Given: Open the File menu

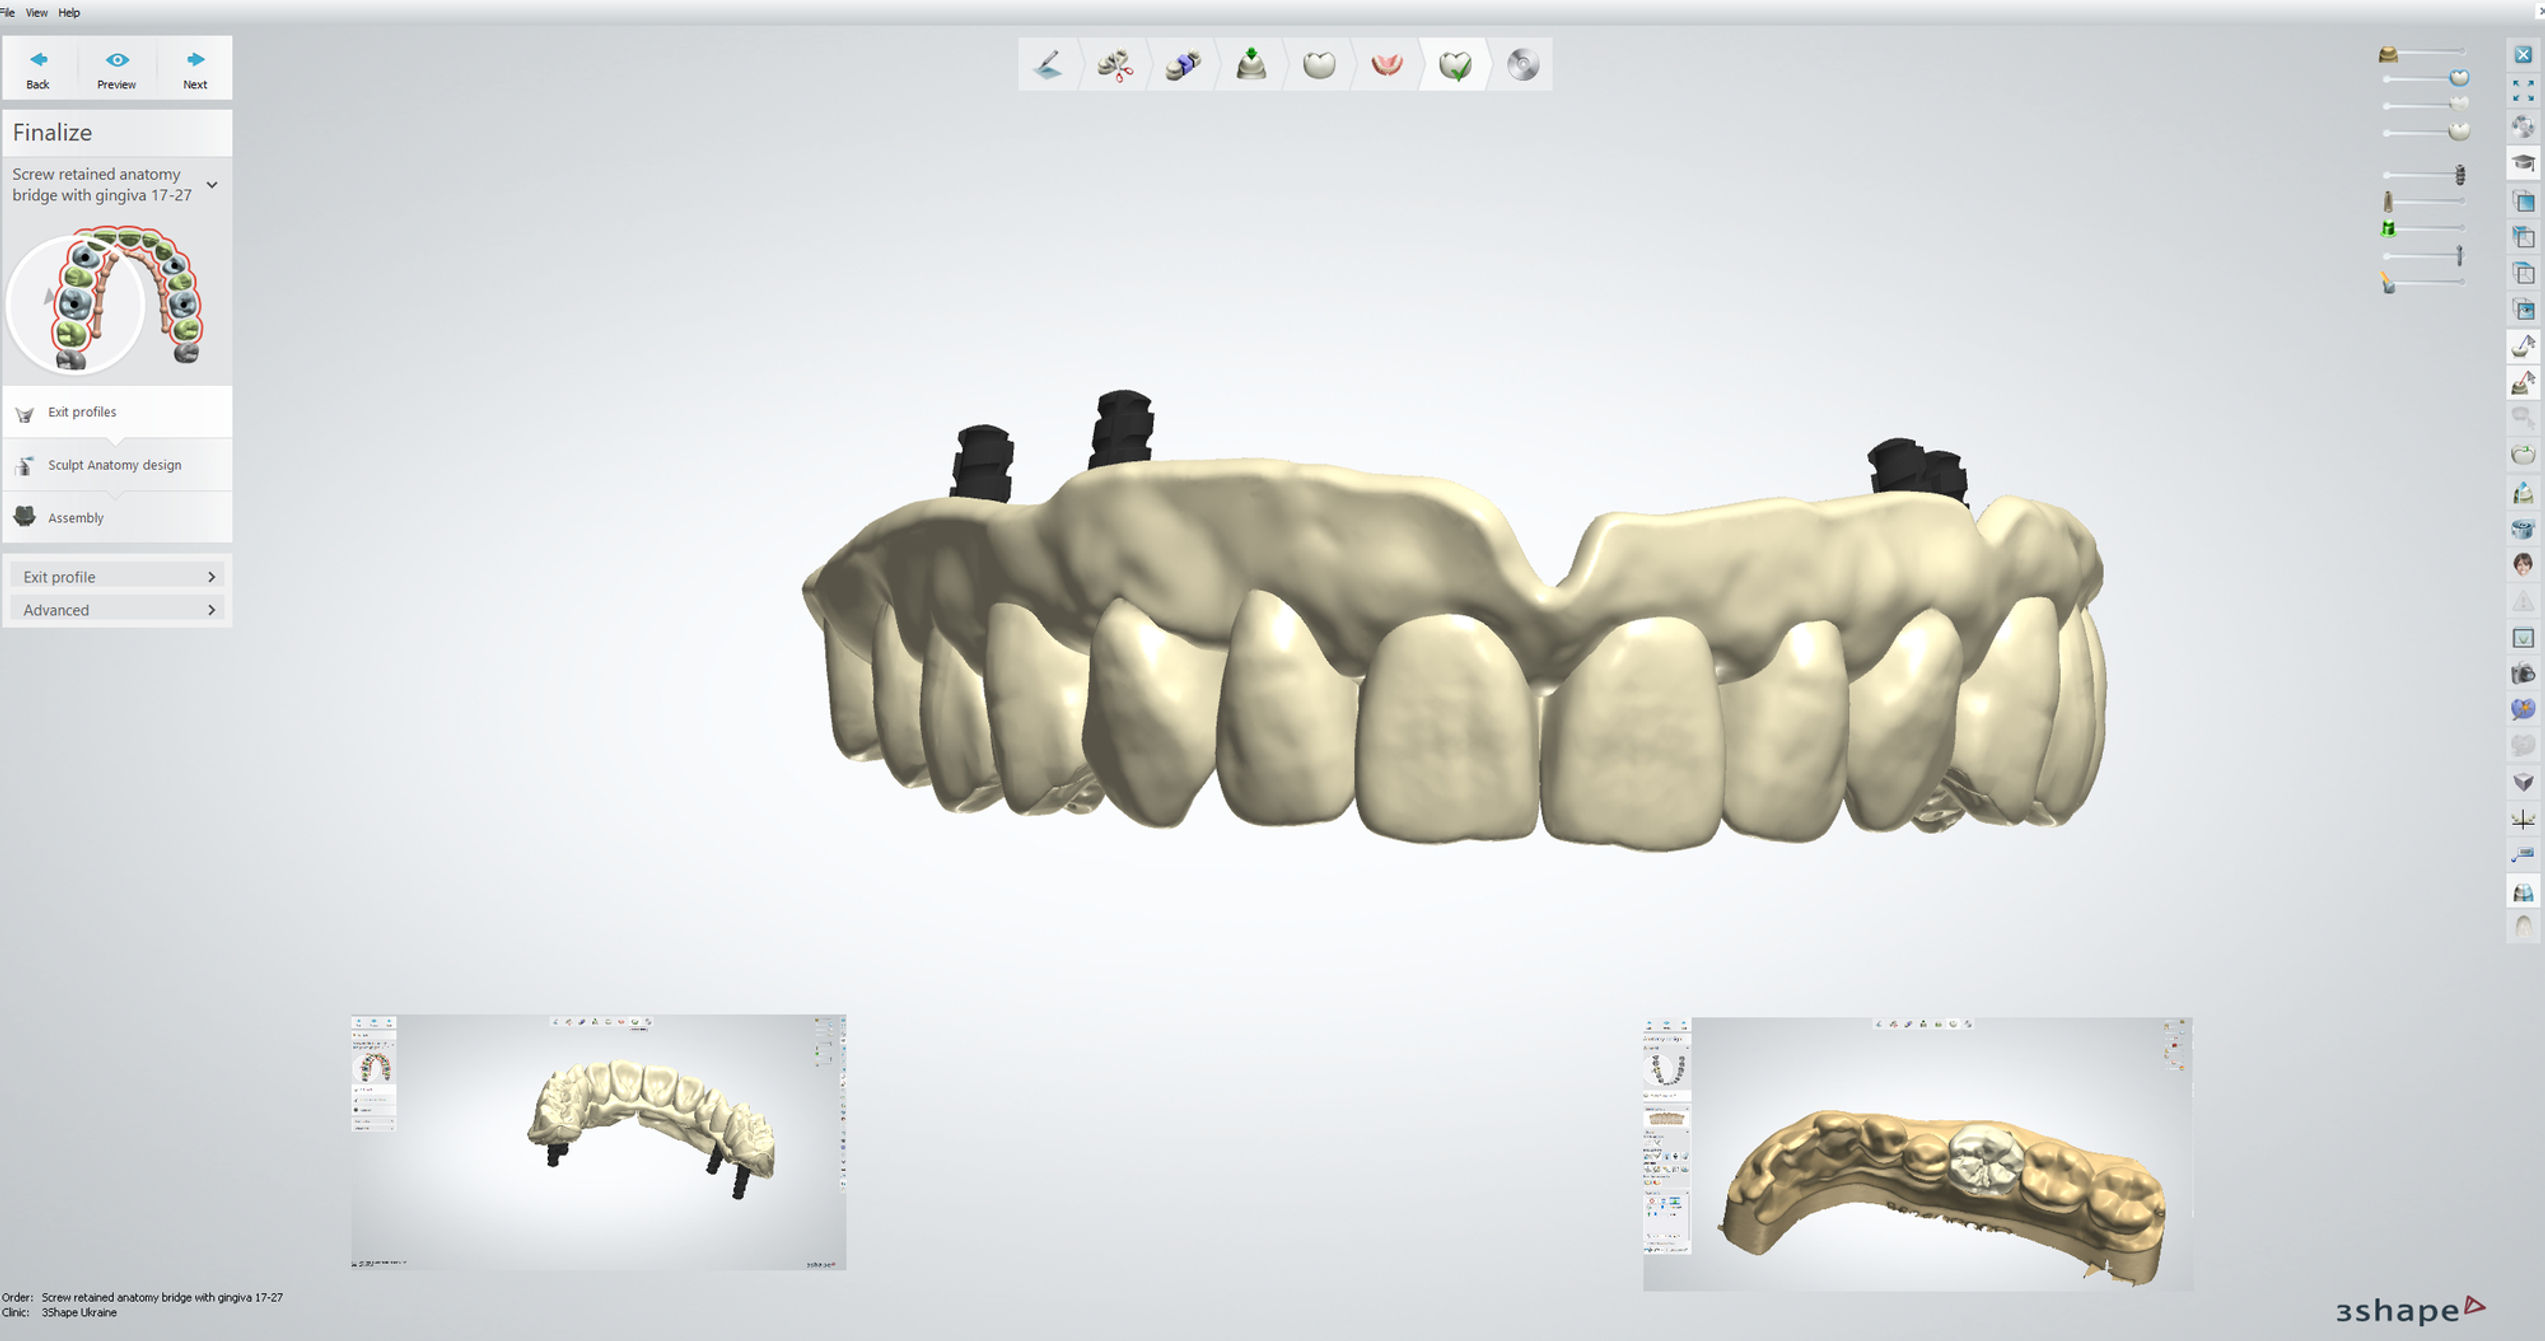Looking at the screenshot, I should pos(8,12).
